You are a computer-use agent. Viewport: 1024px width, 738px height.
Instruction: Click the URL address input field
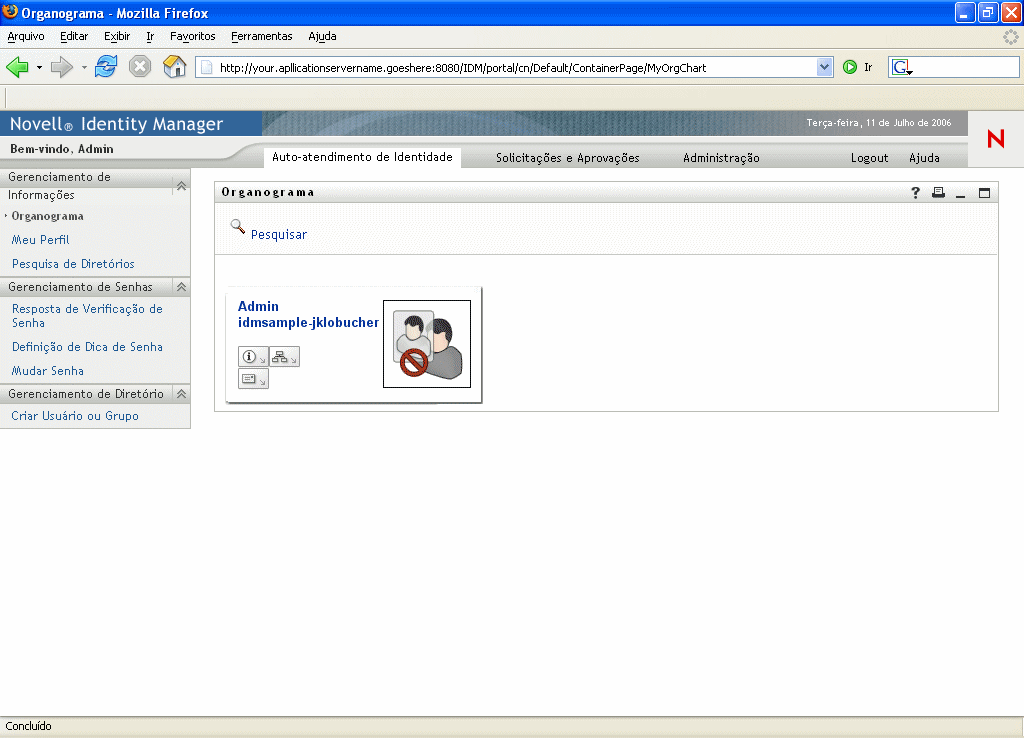516,67
